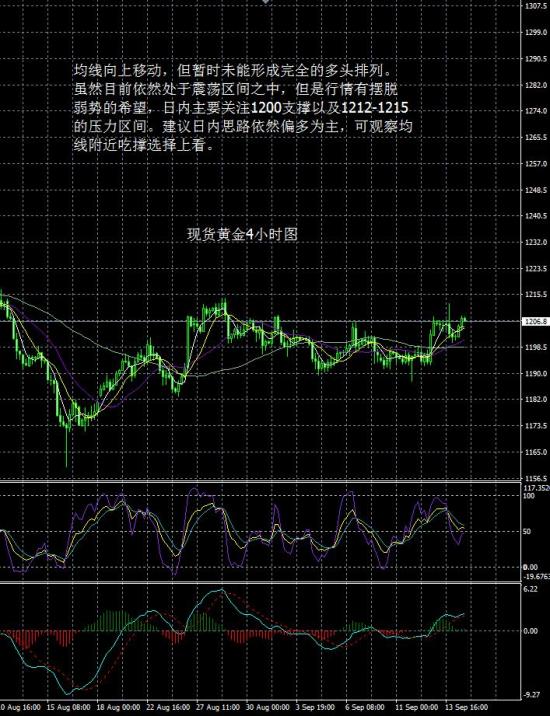Select the annotation line 线附近吃撑选择上看
The width and height of the screenshot is (550, 716).
[x=143, y=145]
